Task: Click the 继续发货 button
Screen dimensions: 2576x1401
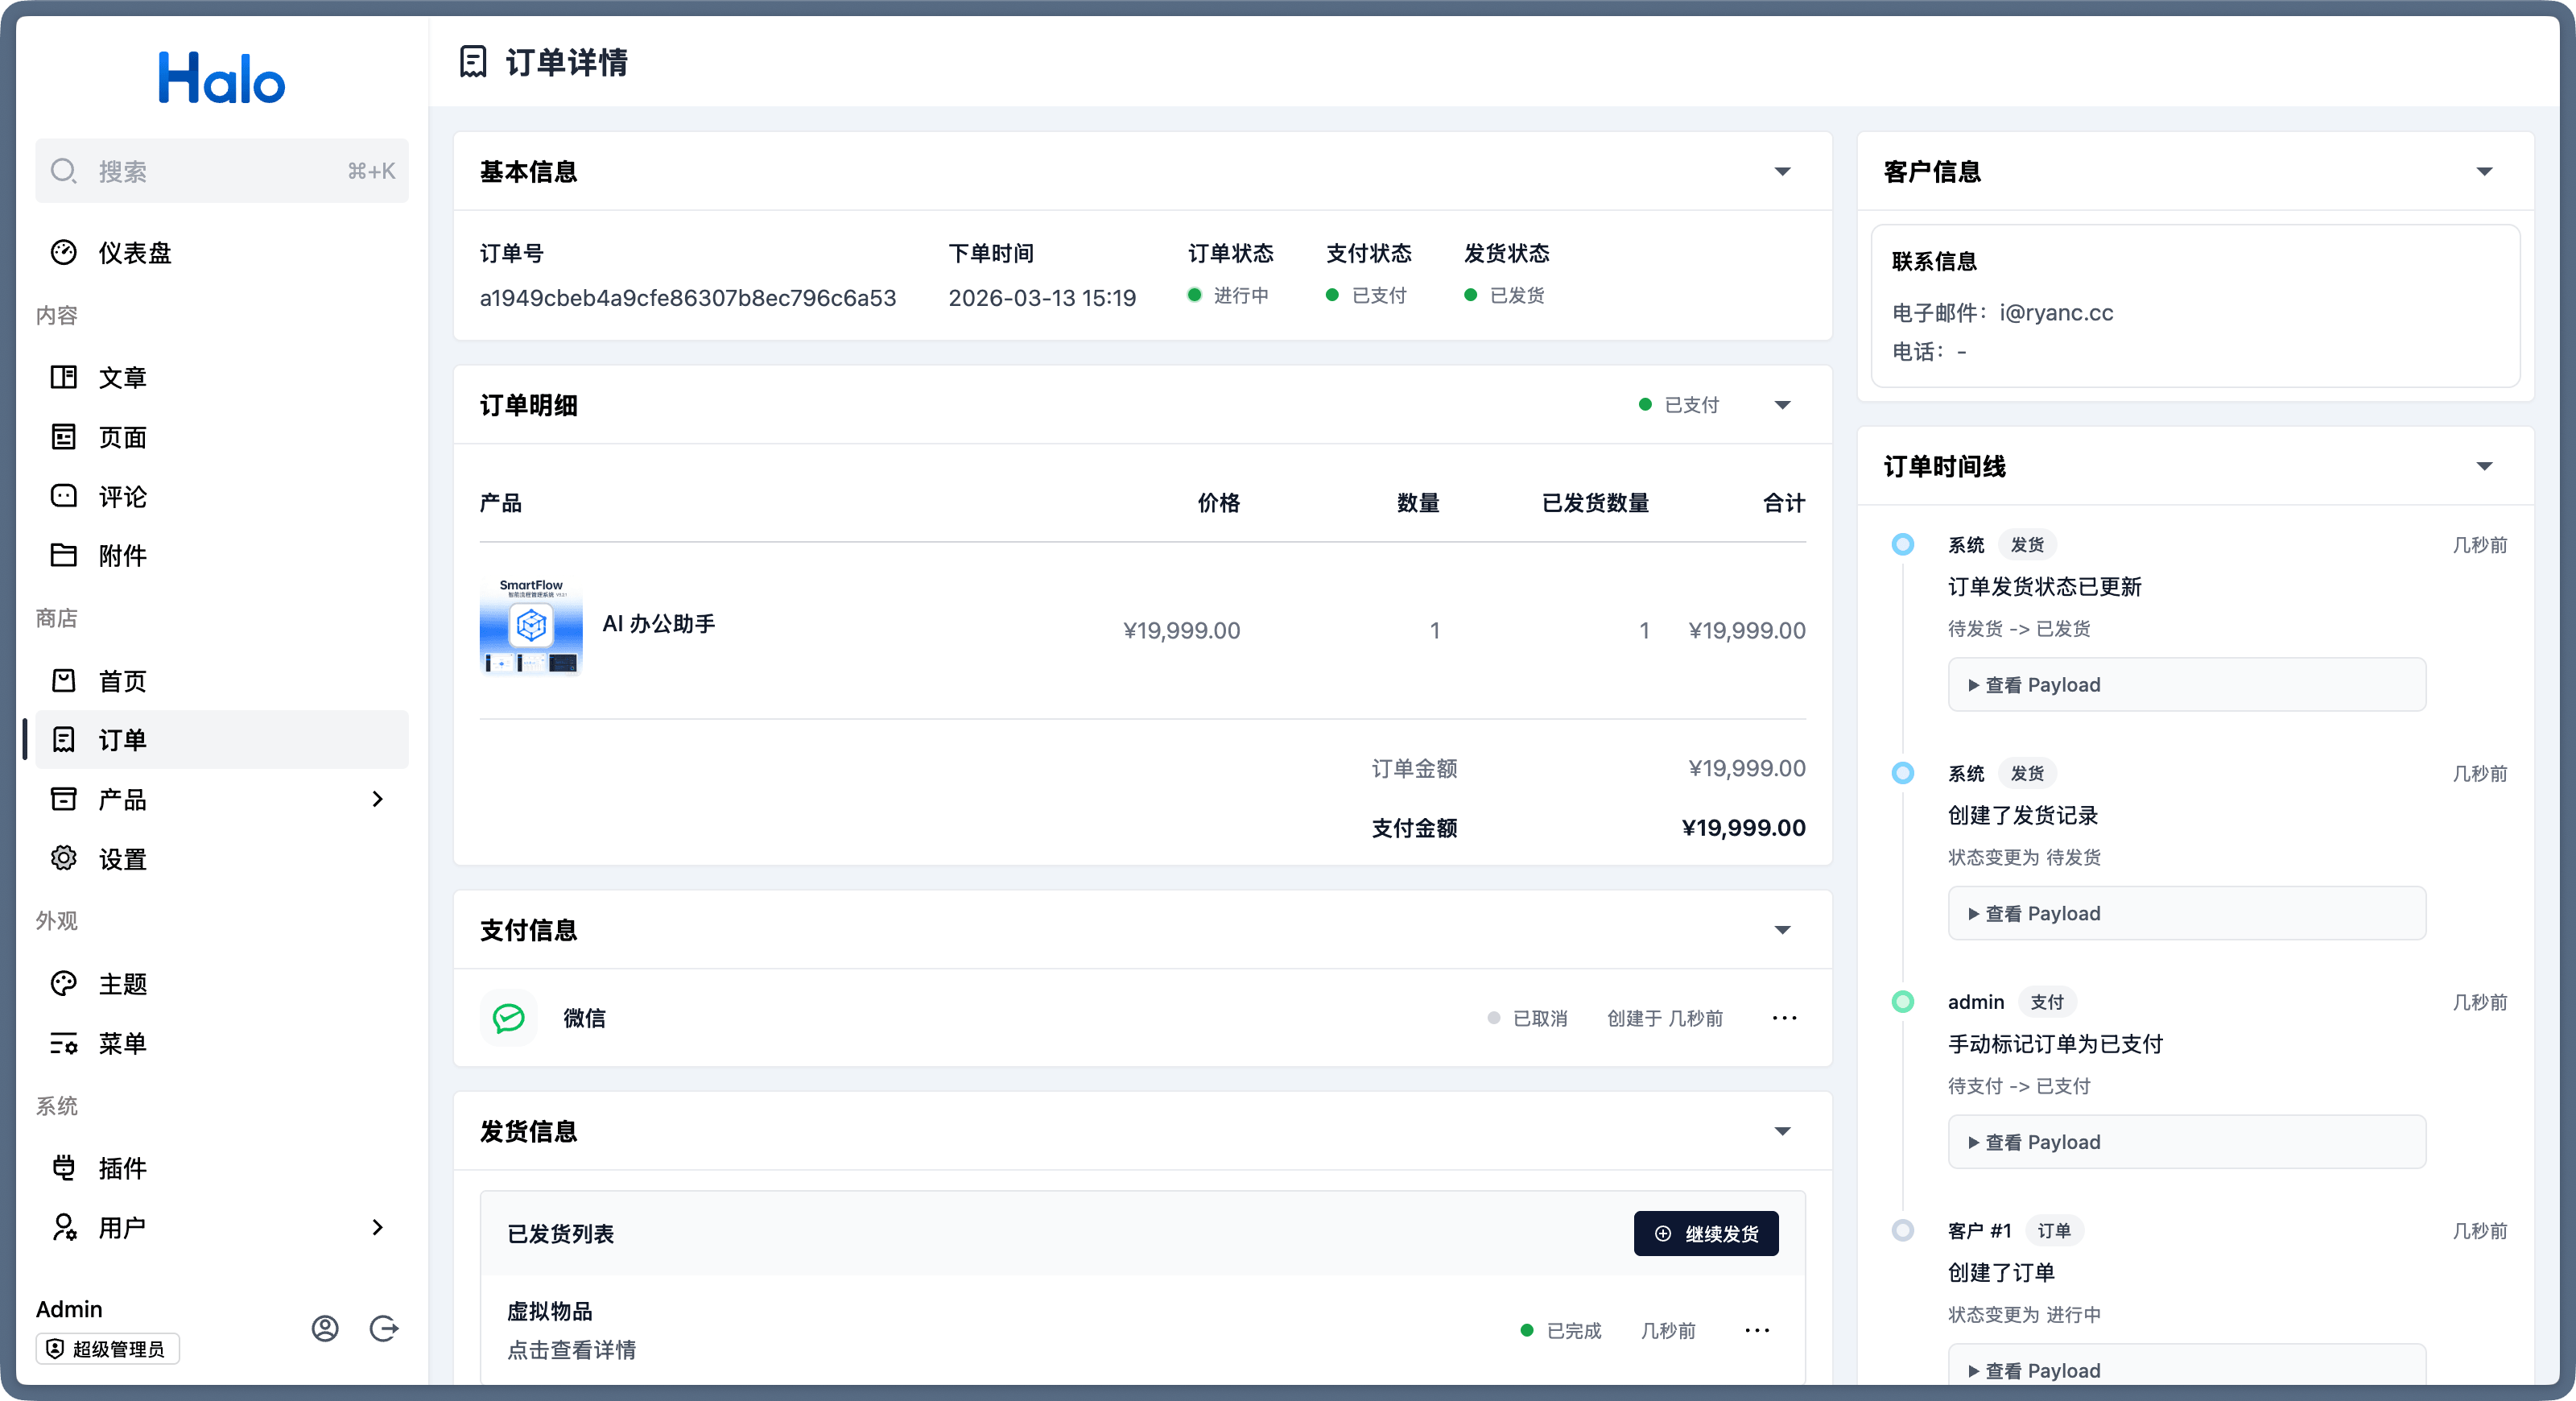Action: pyautogui.click(x=1706, y=1234)
